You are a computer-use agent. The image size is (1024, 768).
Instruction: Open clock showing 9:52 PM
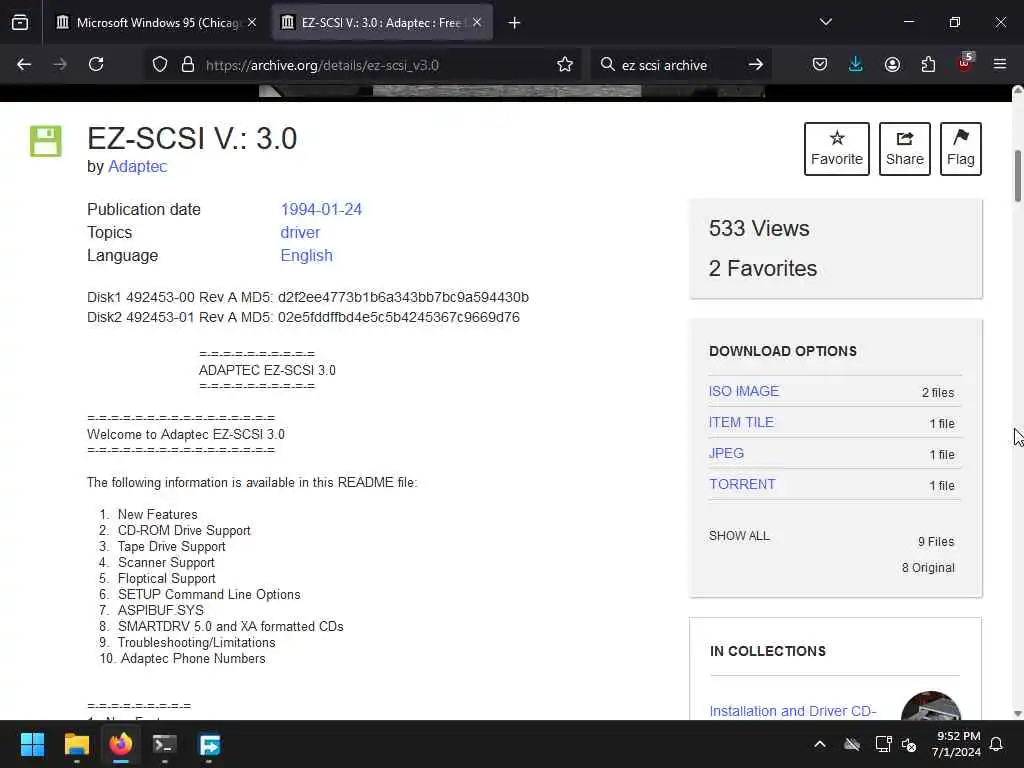coord(956,744)
